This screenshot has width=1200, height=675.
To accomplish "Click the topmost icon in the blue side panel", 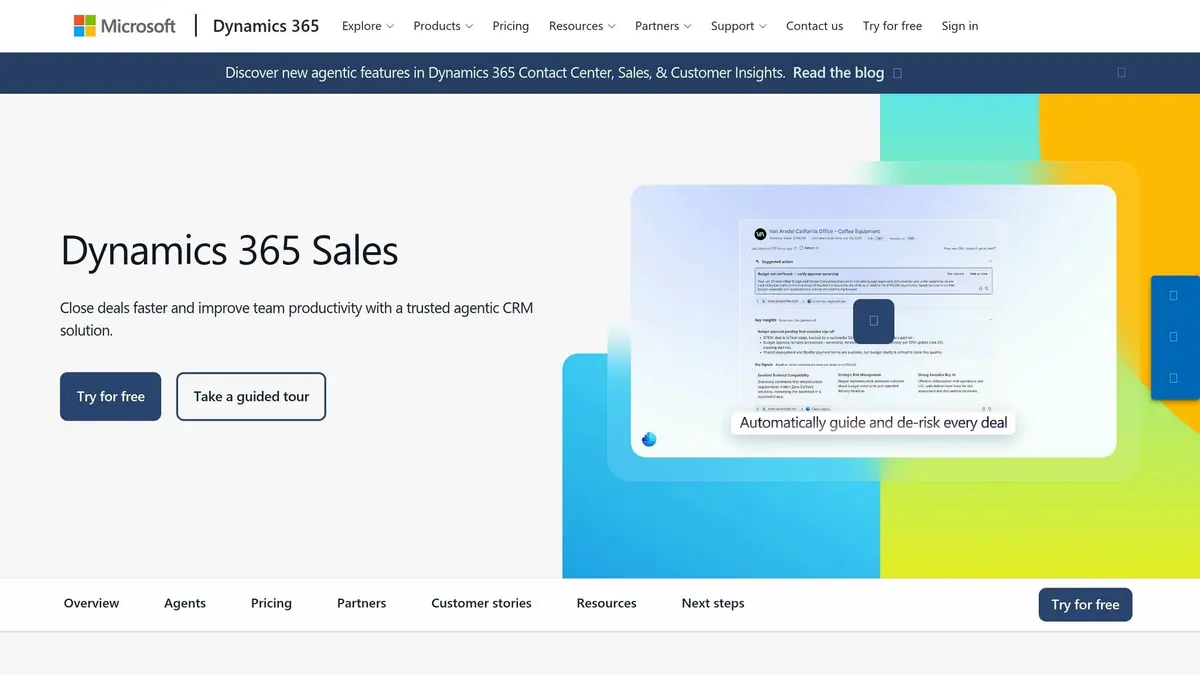I will [1173, 296].
